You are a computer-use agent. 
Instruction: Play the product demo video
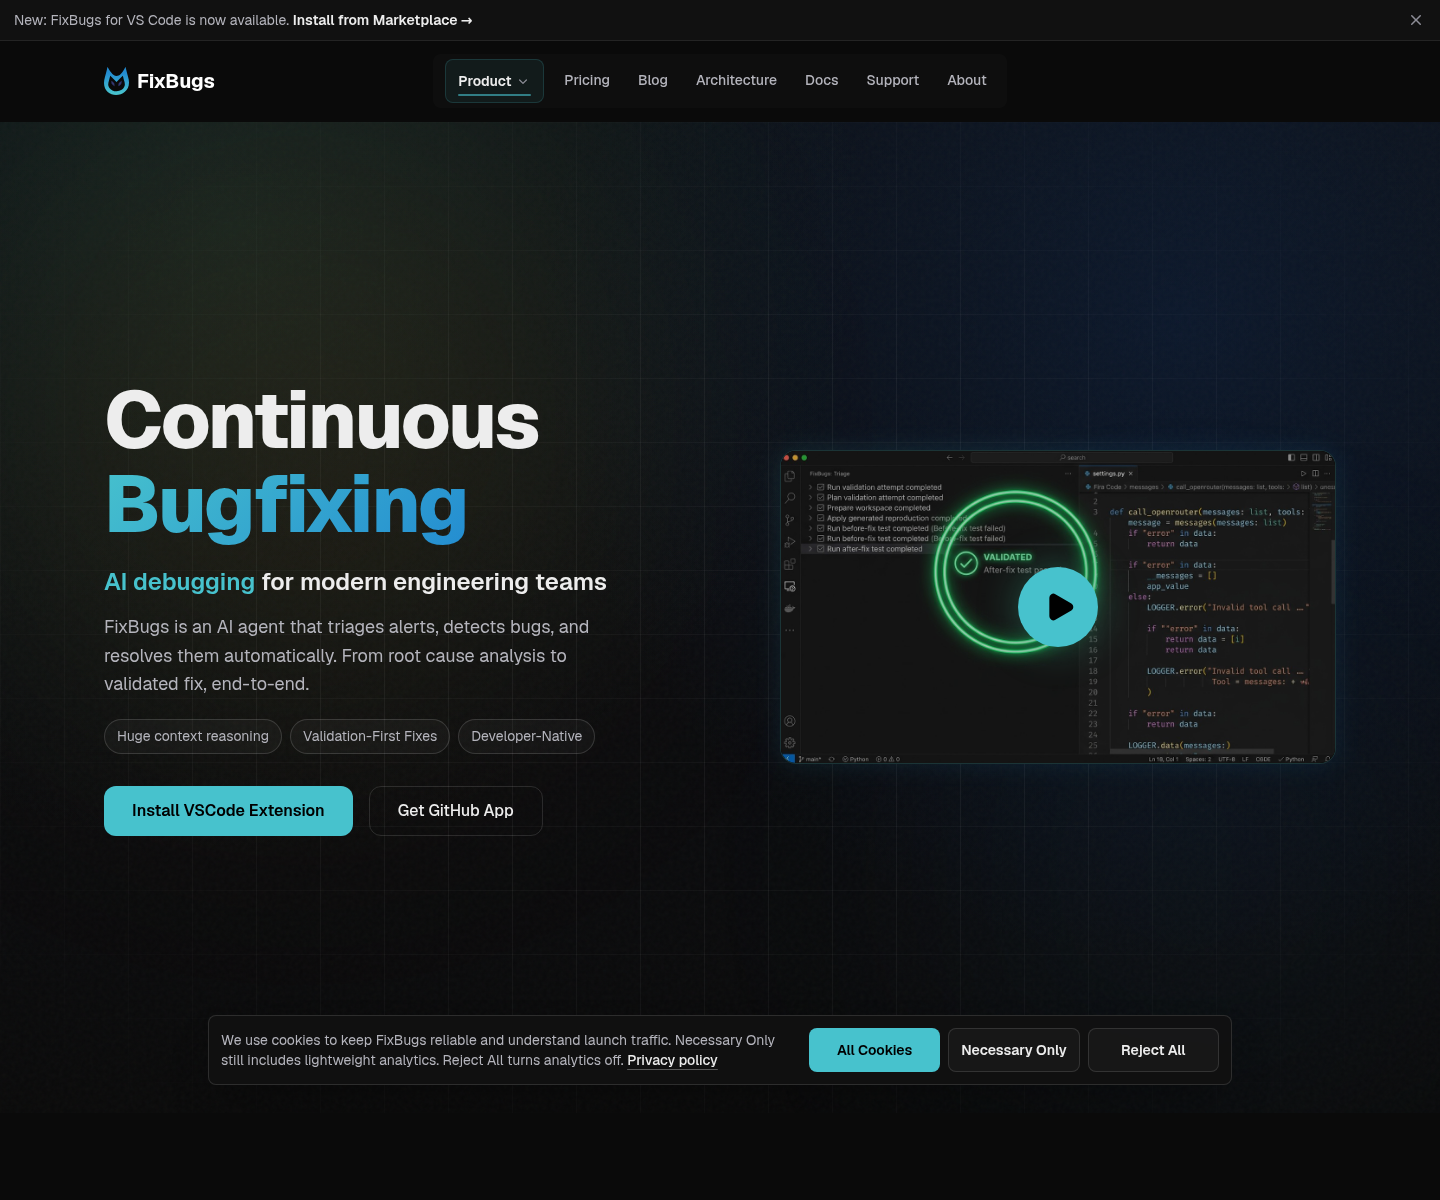pos(1058,607)
